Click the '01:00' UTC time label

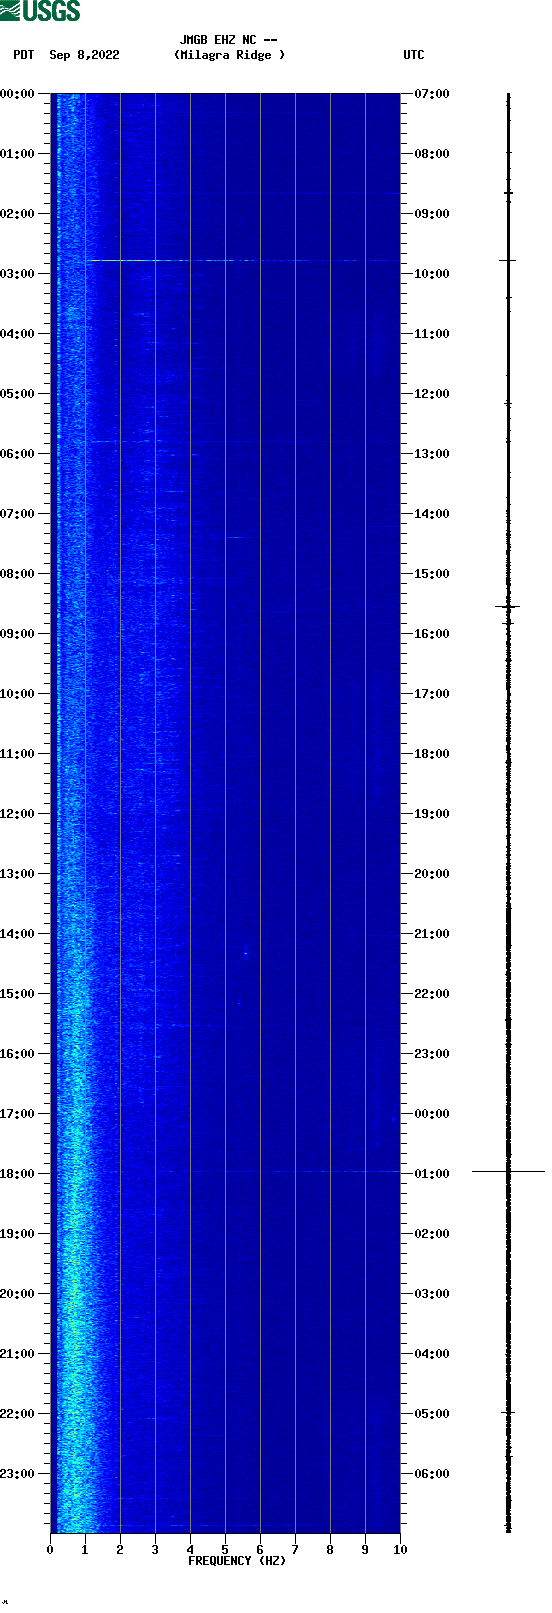coord(432,1174)
